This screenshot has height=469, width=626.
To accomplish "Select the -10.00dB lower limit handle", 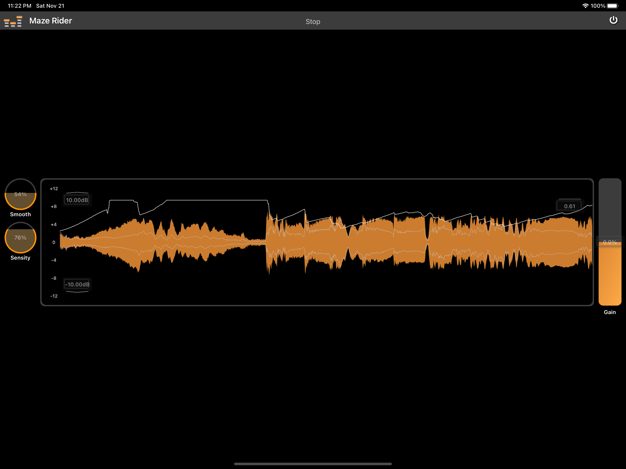I will [77, 284].
